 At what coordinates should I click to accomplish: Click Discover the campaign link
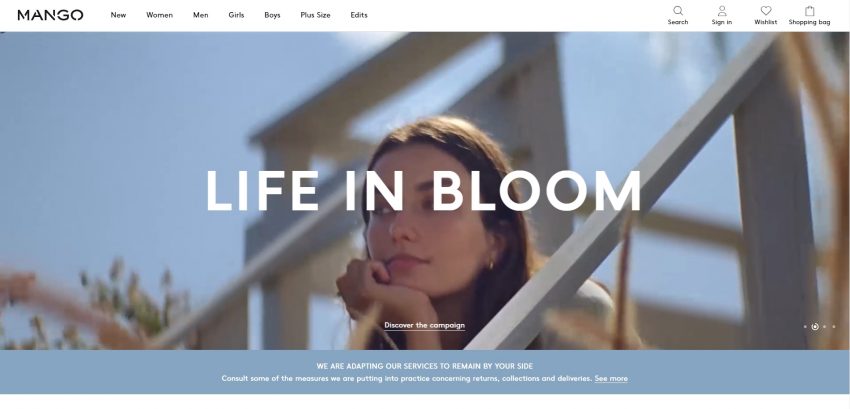click(x=424, y=325)
